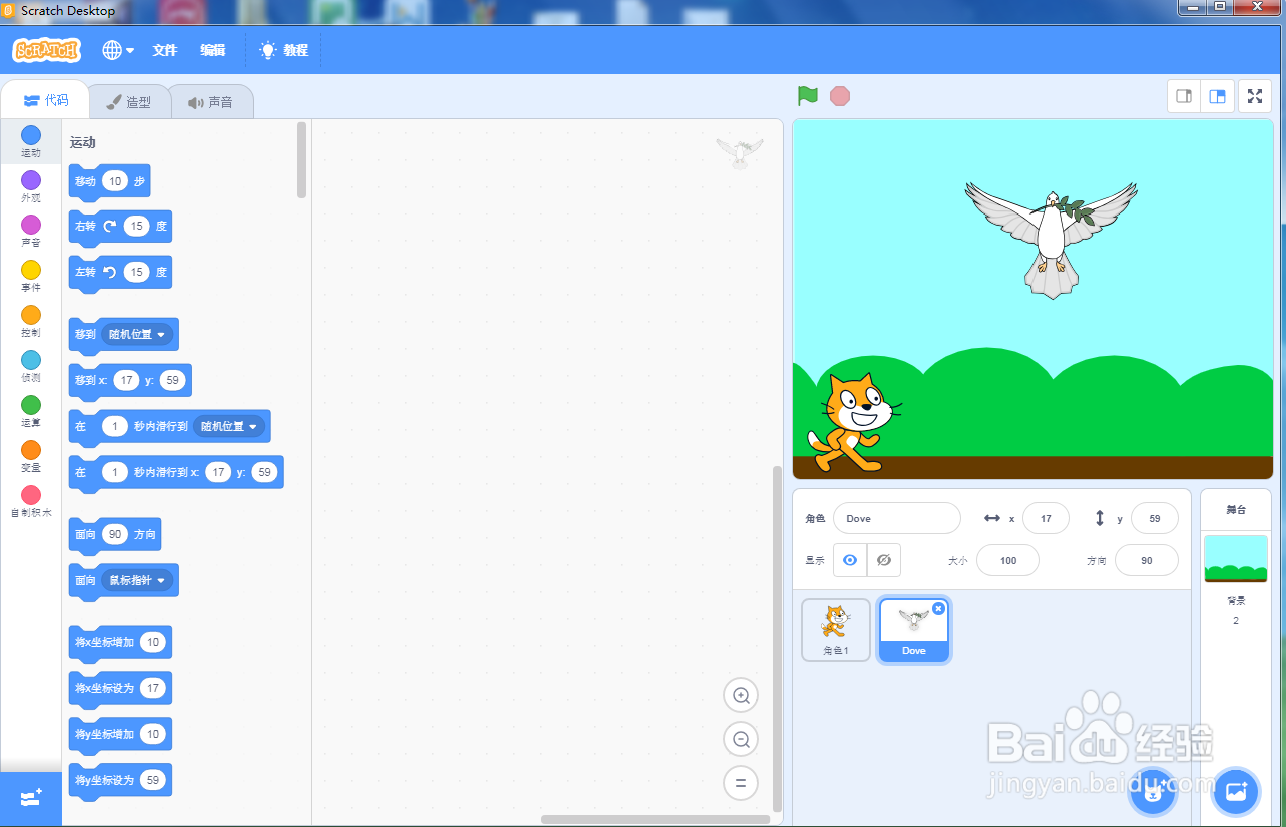Delete the Dove sprite

938,608
